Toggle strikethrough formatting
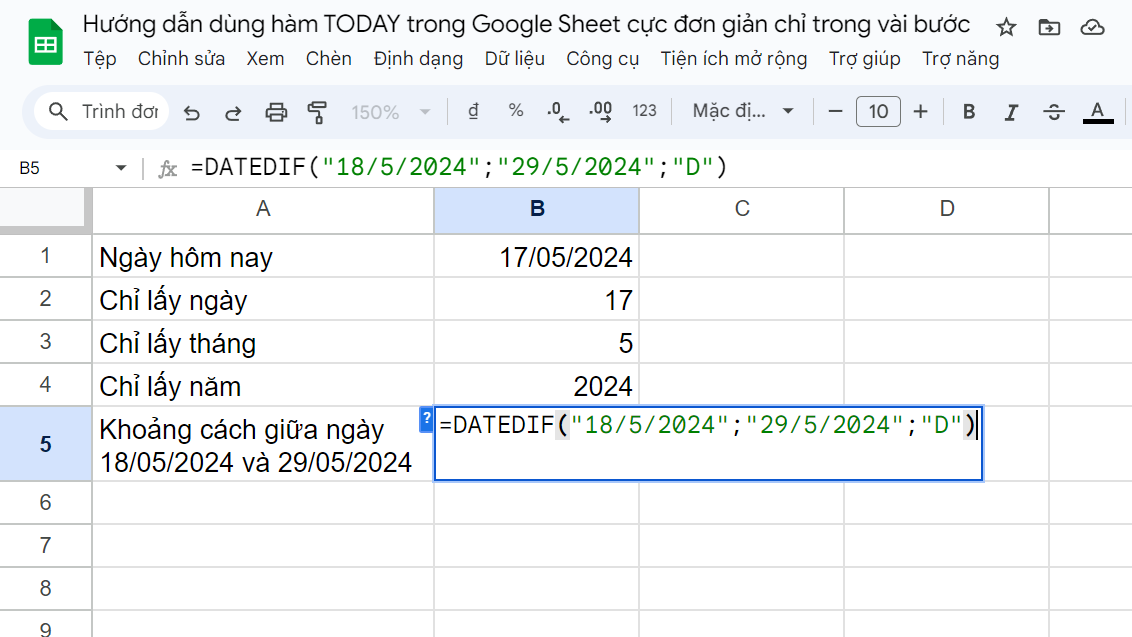 (1054, 111)
